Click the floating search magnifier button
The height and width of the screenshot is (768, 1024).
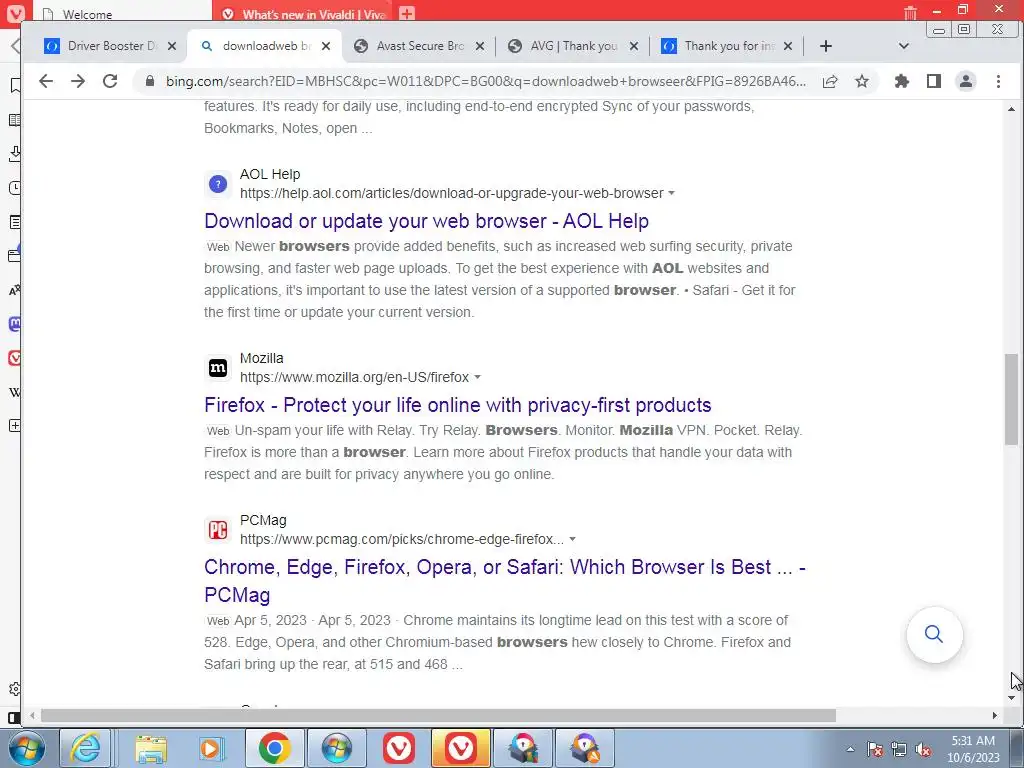pyautogui.click(x=934, y=634)
